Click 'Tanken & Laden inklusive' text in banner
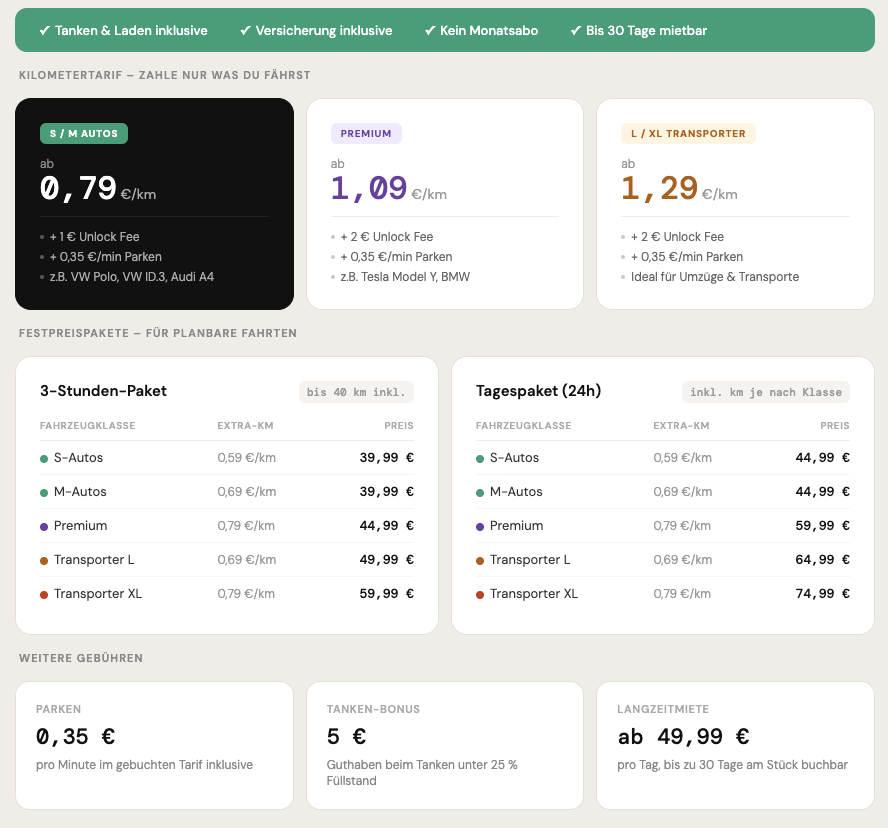 pos(131,31)
